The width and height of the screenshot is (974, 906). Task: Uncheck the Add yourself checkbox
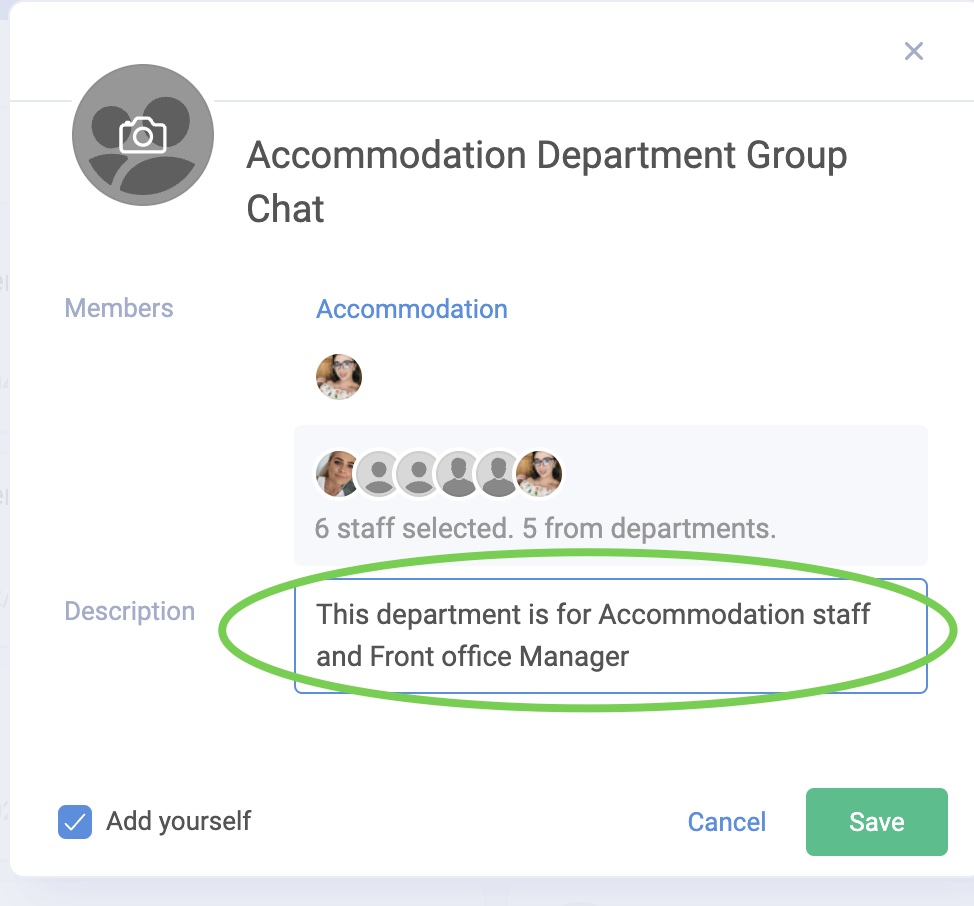pyautogui.click(x=74, y=821)
